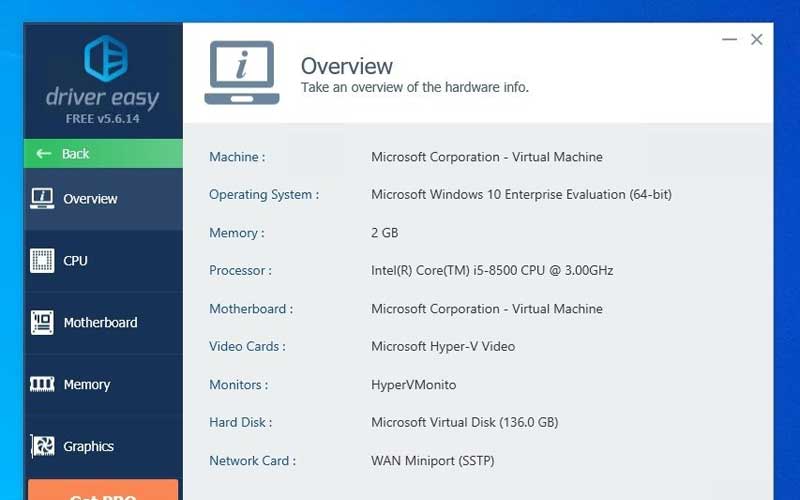Click the 'Hard Disk :' label
Screen dimensions: 800x500
tap(241, 422)
